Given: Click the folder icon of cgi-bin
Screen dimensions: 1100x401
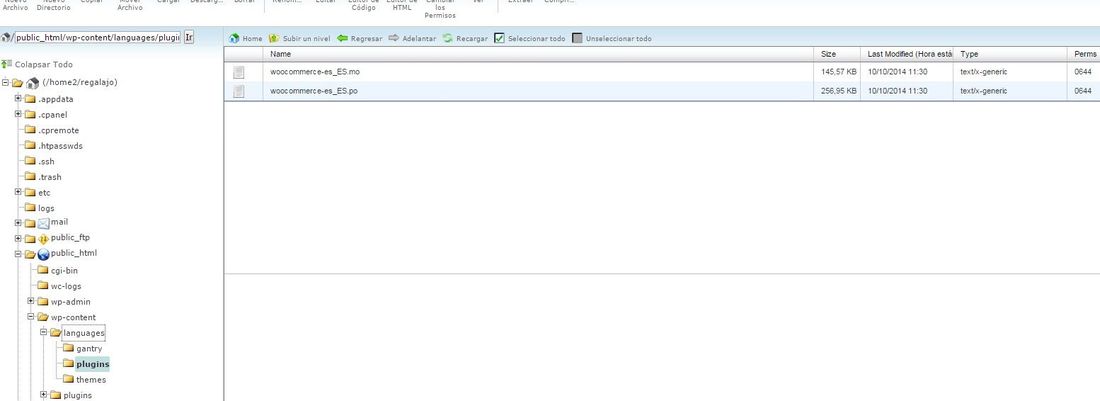Looking at the screenshot, I should click(x=43, y=270).
